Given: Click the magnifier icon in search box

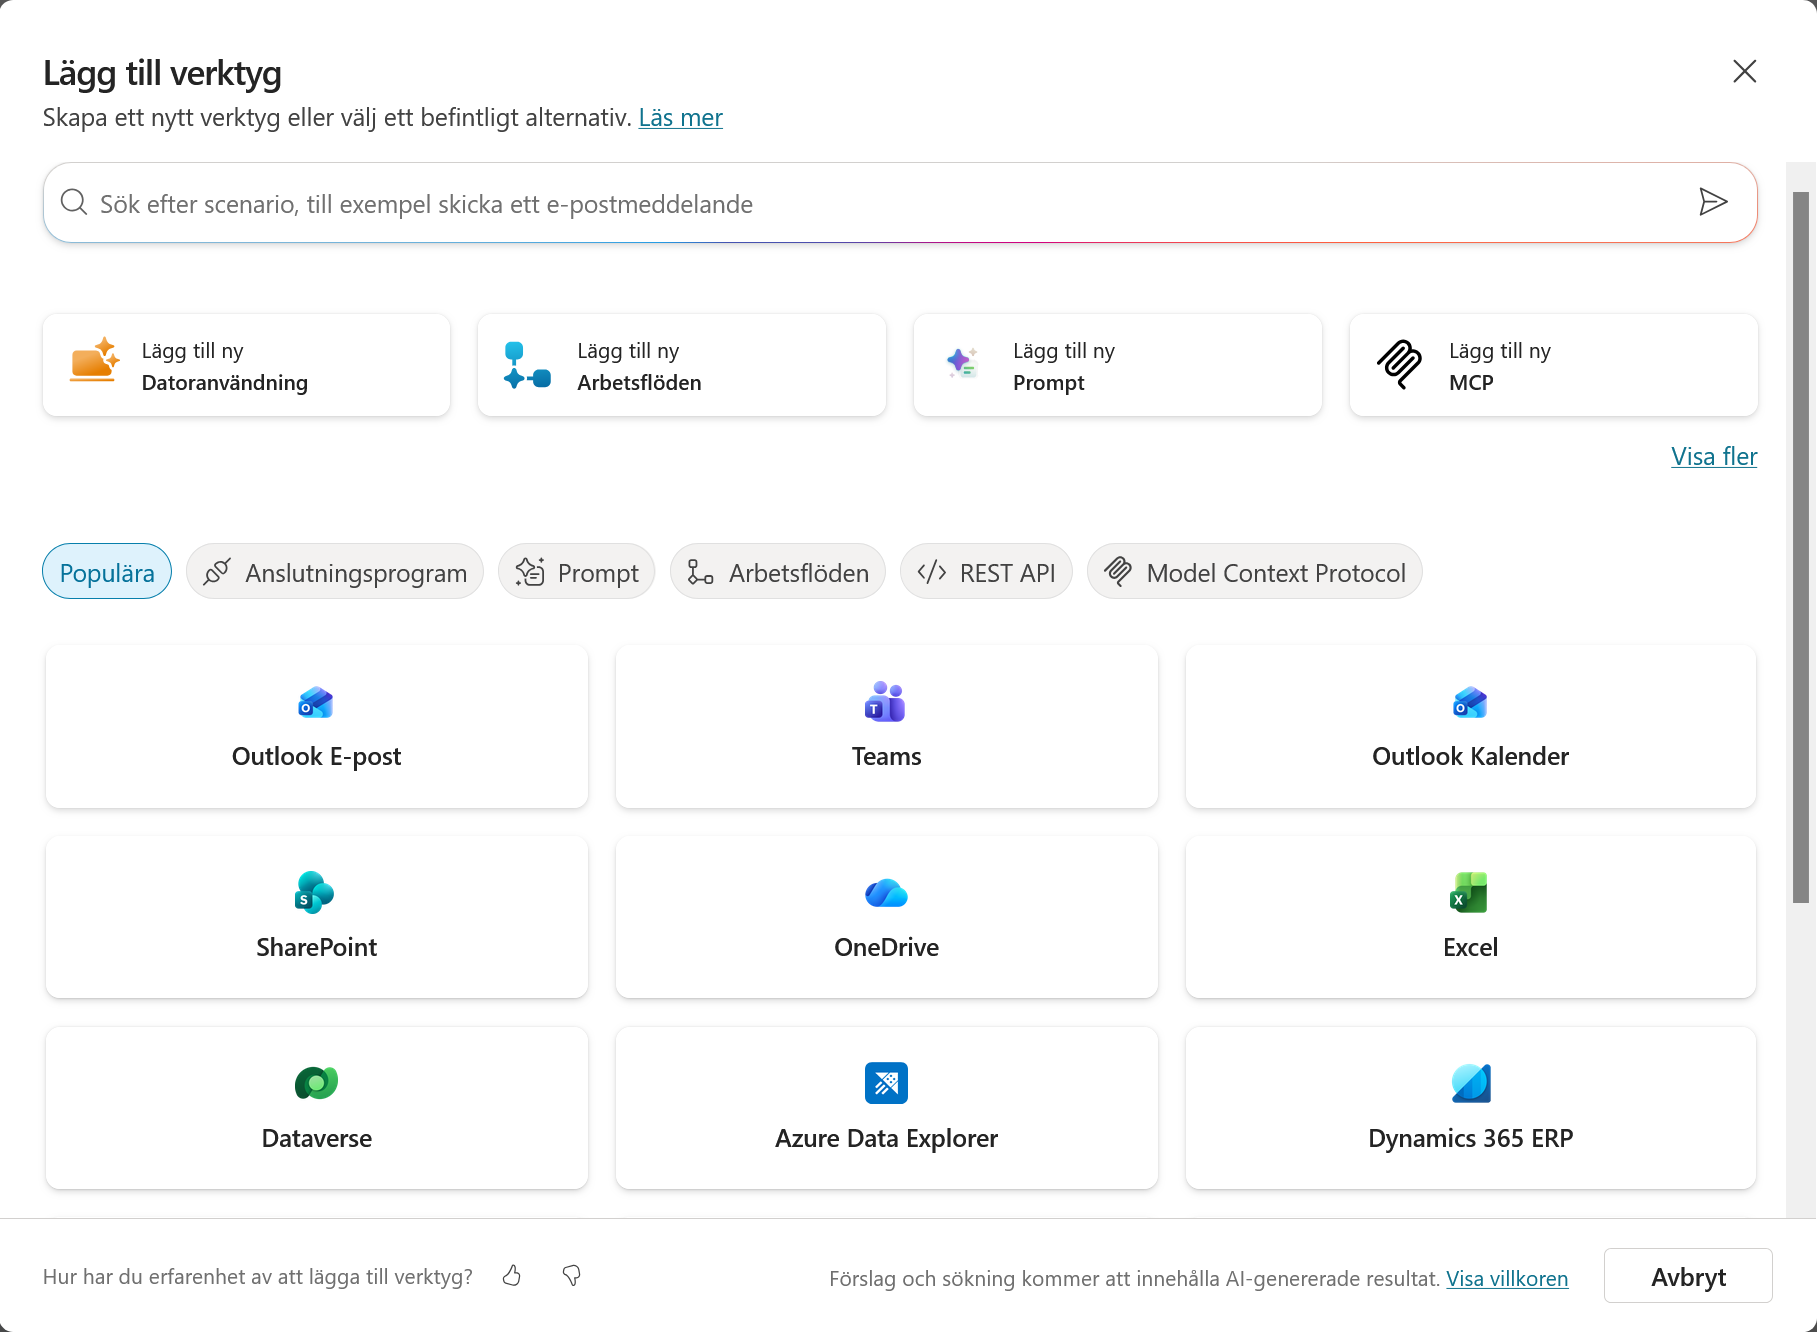Looking at the screenshot, I should [74, 203].
